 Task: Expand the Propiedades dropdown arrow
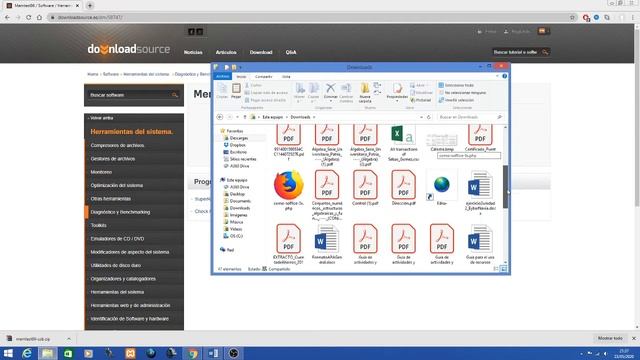click(397, 101)
